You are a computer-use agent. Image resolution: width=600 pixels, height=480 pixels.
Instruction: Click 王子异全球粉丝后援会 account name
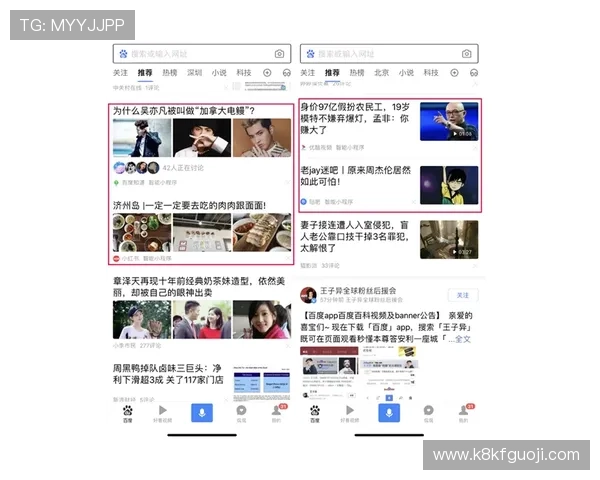coord(358,291)
